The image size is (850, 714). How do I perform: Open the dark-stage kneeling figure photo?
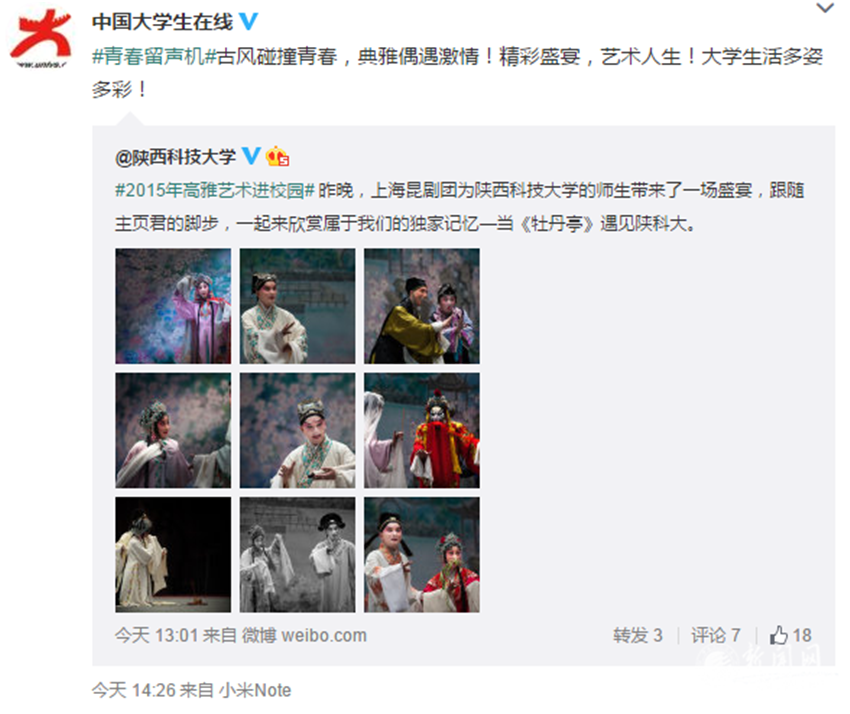(x=173, y=555)
